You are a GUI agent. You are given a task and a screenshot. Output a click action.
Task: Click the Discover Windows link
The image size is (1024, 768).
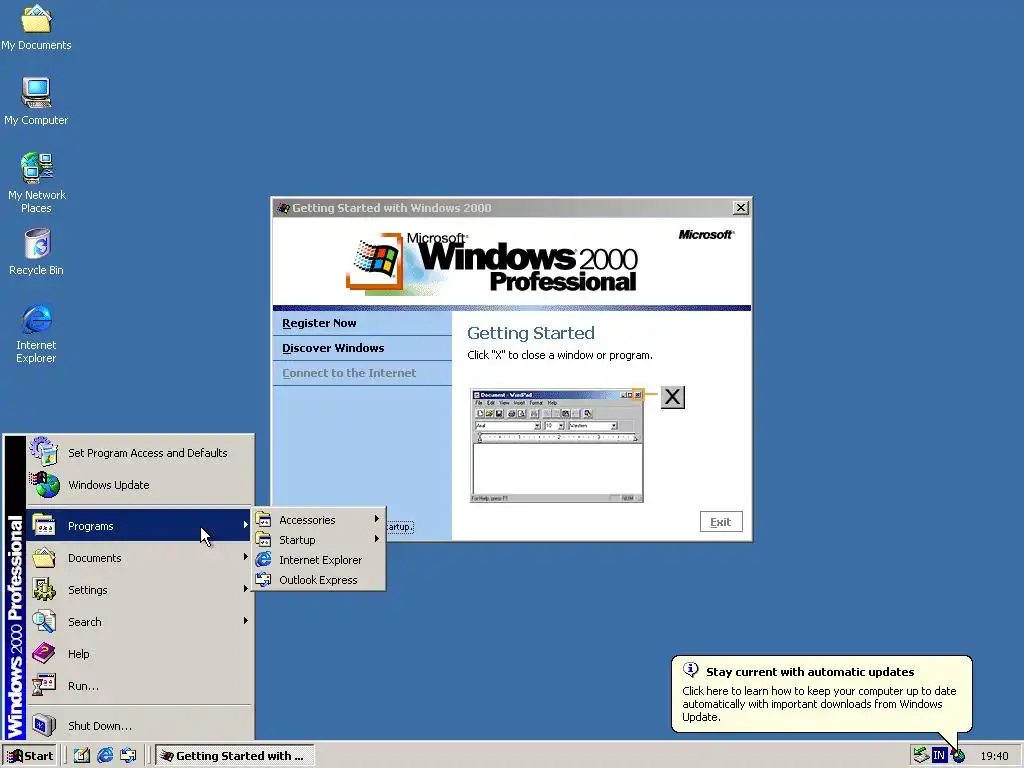[333, 348]
